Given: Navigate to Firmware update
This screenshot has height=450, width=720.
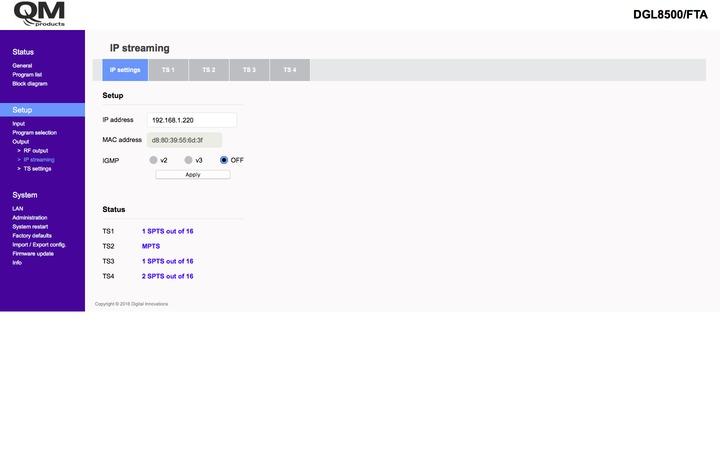Looking at the screenshot, I should 33,254.
